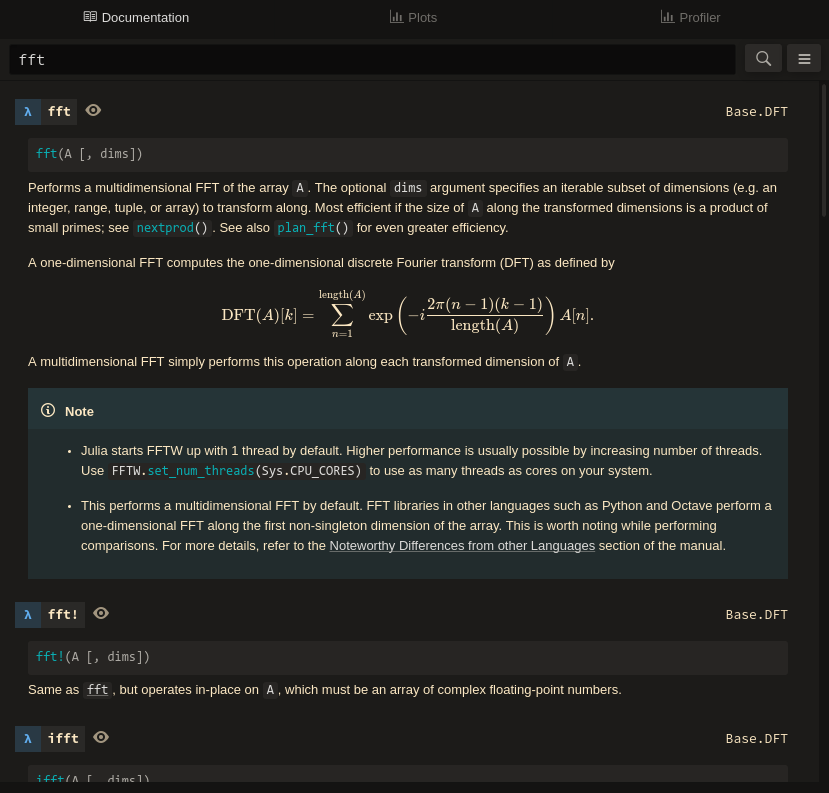Click the set_num_threads code link
This screenshot has height=793, width=829.
200,471
